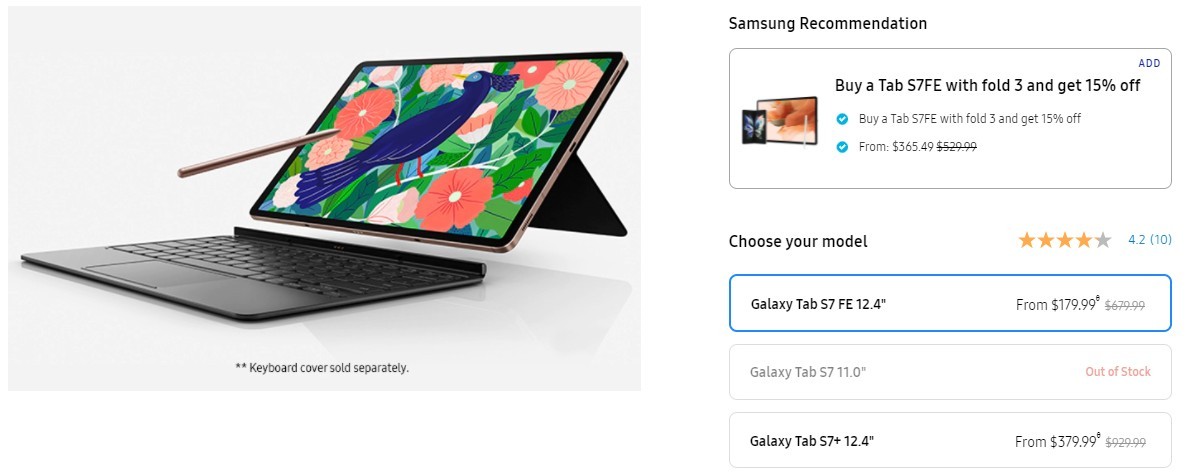
Task: Click the S Pen stylus in the product photo
Action: point(258,152)
